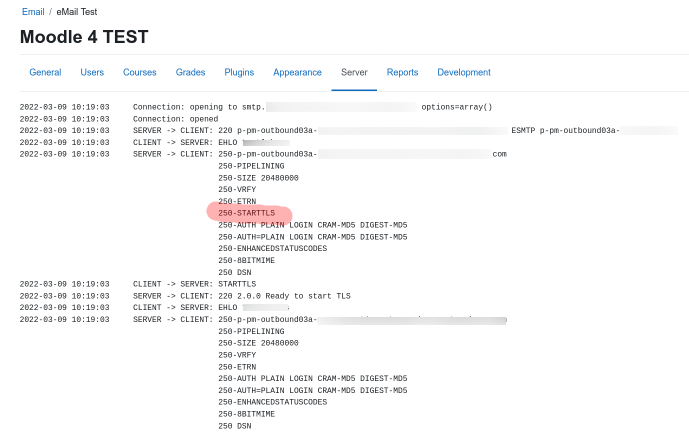Switch to the General tab
Screen dimensions: 689x434
coord(45,72)
